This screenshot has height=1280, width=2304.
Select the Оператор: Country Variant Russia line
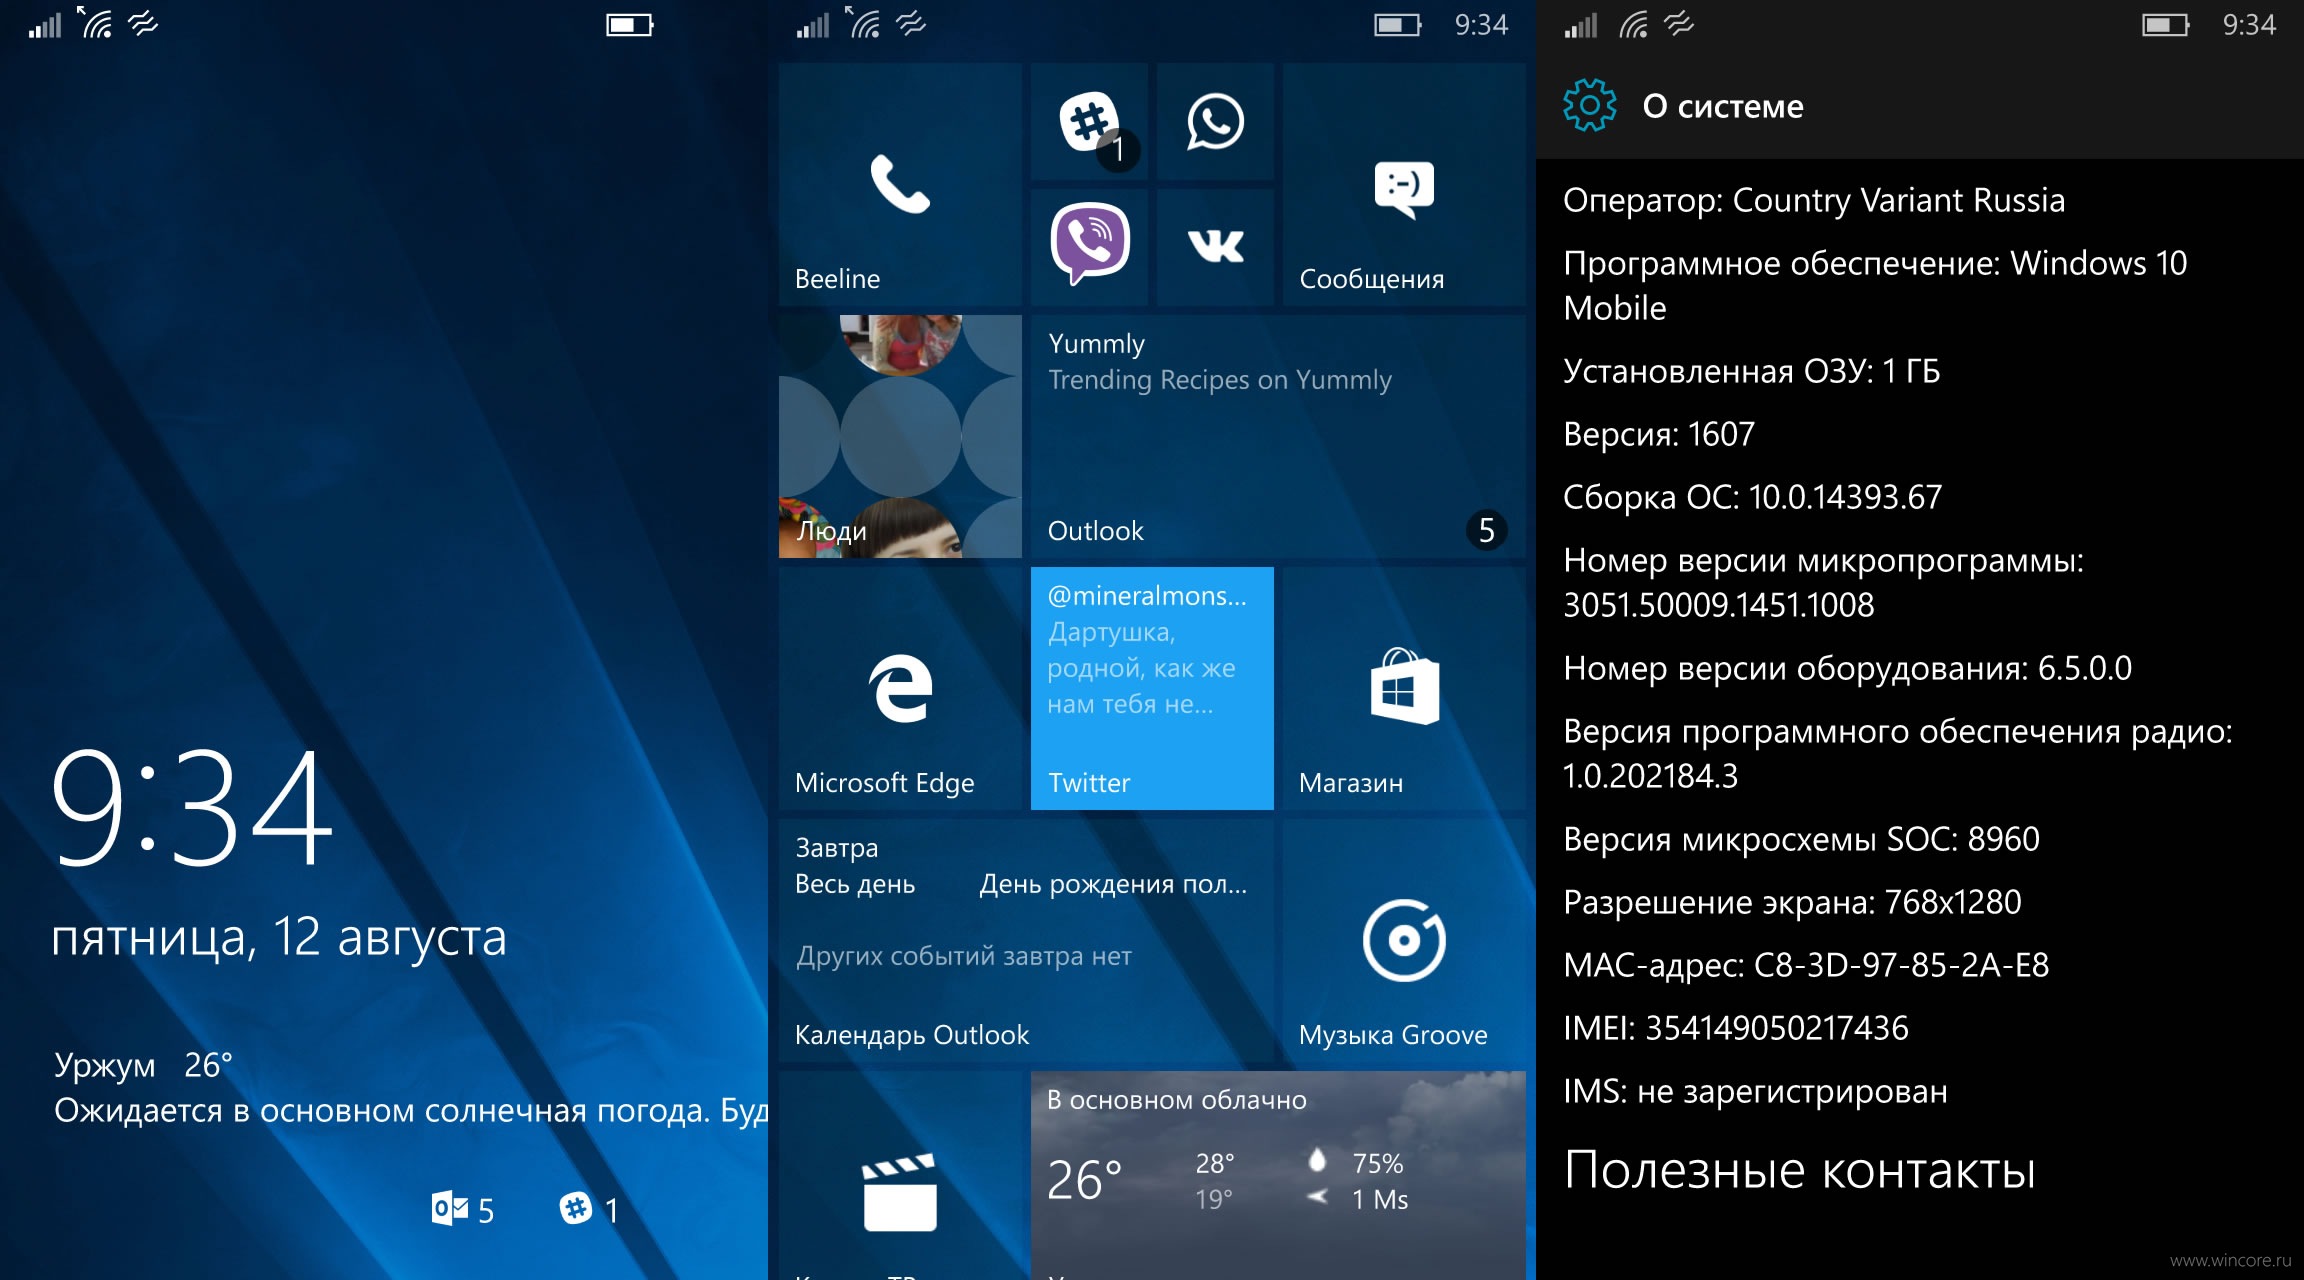(x=1814, y=200)
